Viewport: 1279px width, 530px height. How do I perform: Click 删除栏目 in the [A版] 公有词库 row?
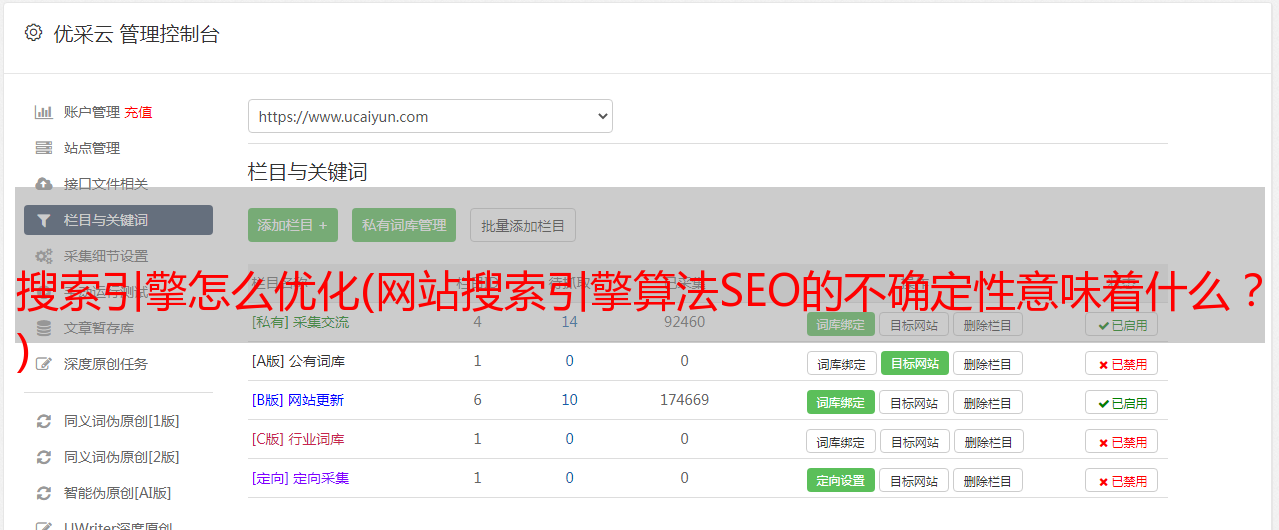pos(988,363)
